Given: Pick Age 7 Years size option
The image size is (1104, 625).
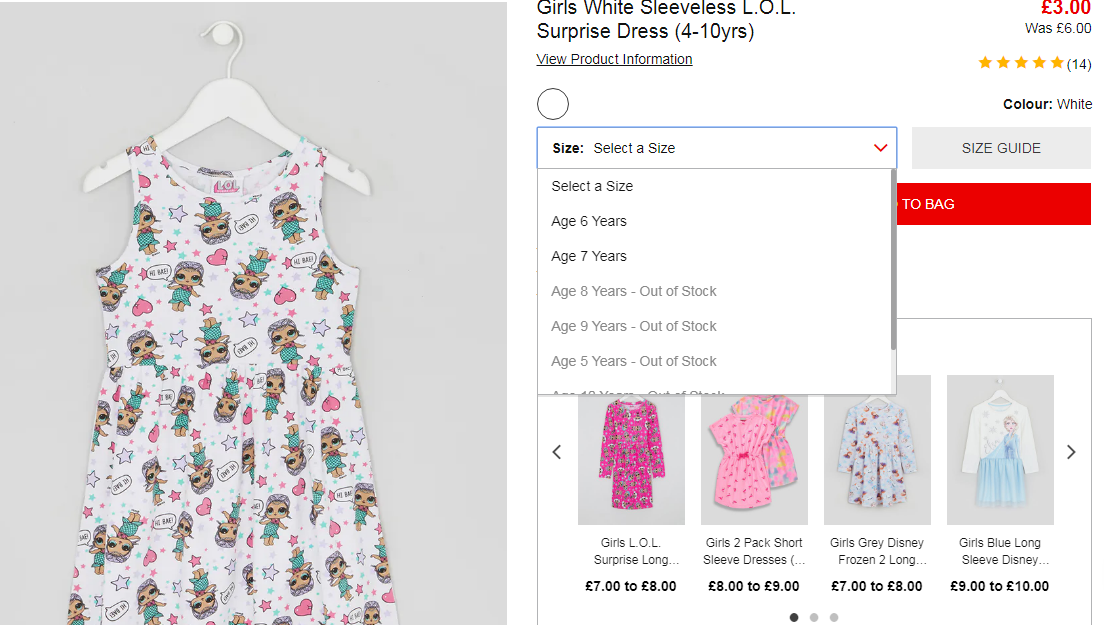Looking at the screenshot, I should pos(715,256).
